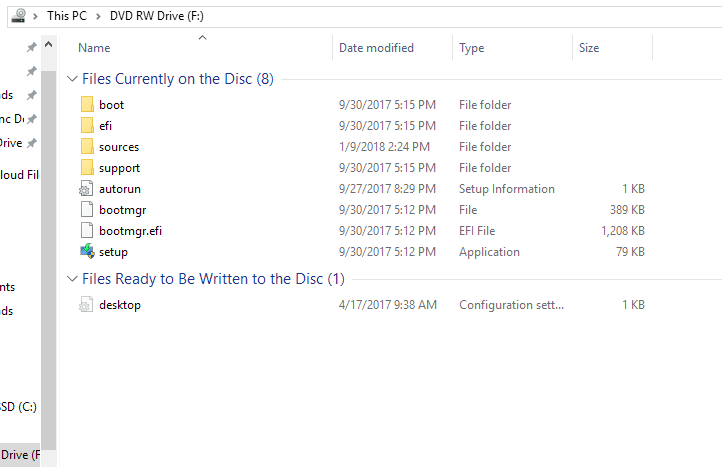The width and height of the screenshot is (722, 467).
Task: Click the drive icon in address bar
Action: pos(18,16)
